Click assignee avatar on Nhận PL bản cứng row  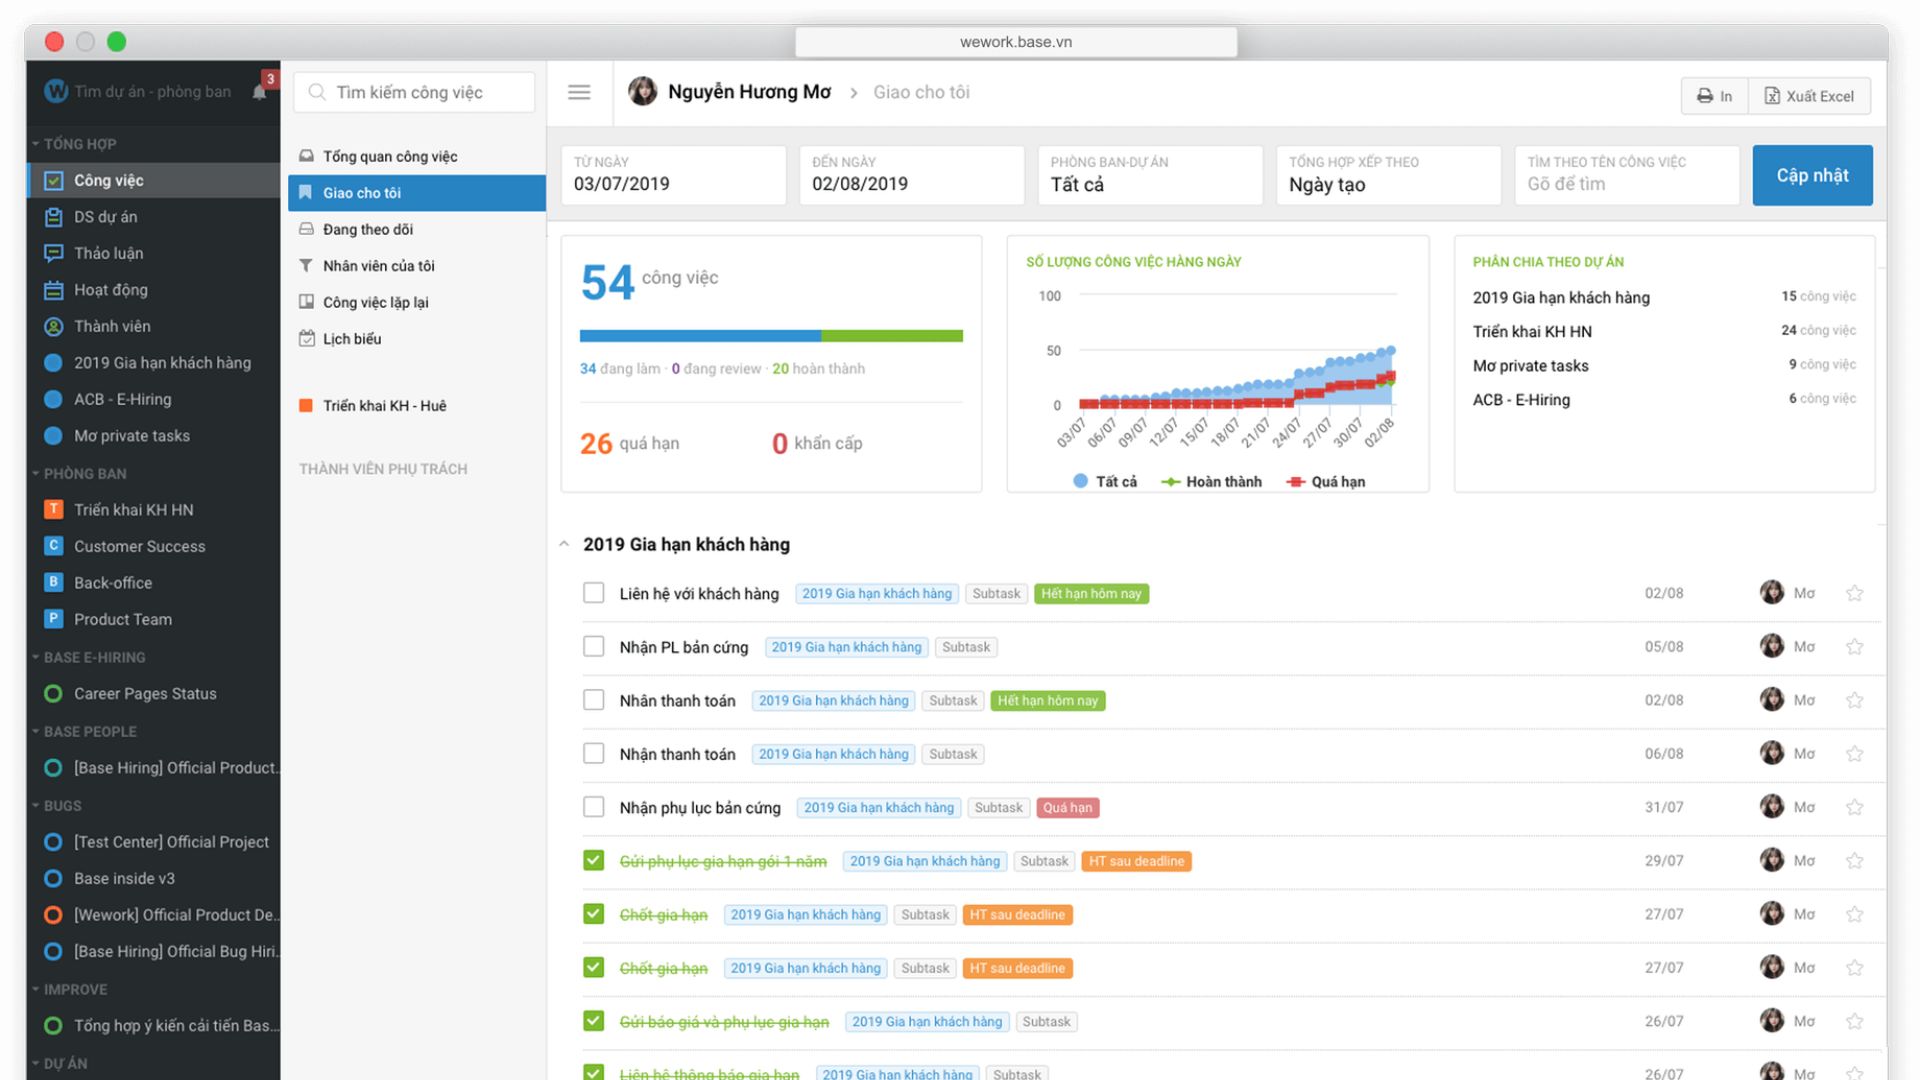tap(1772, 646)
